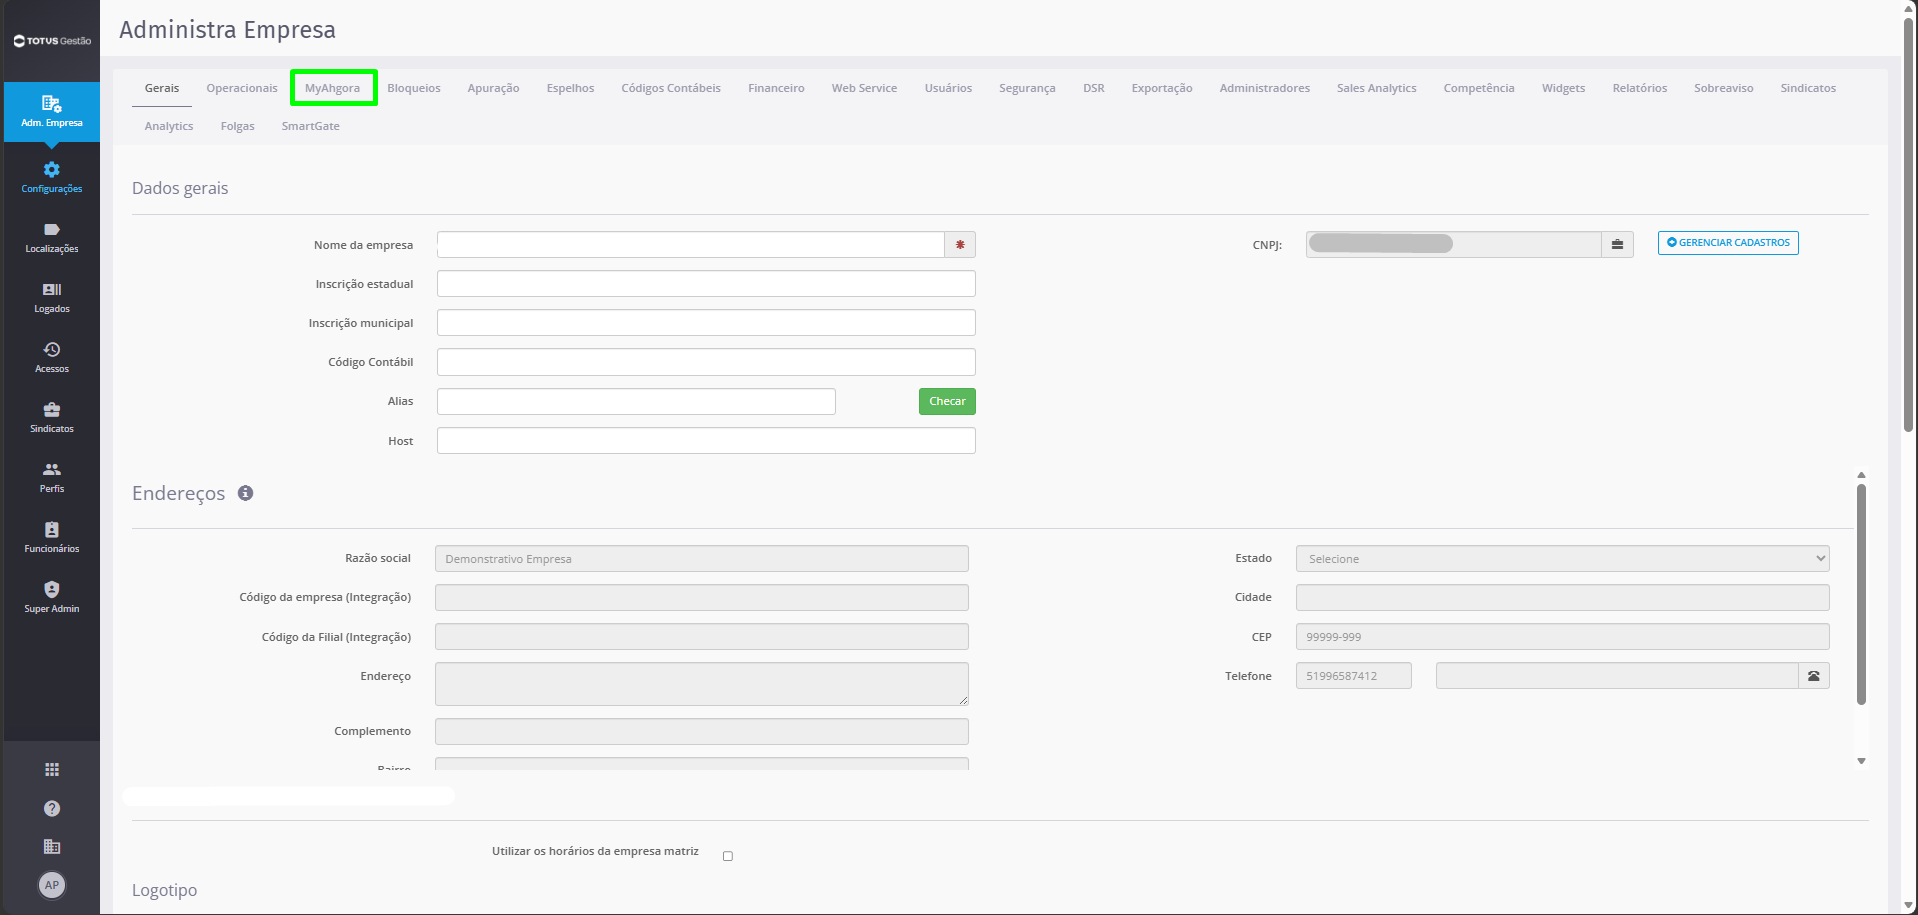This screenshot has width=1918, height=915.
Task: Focus the Inscrição municipal field
Action: (706, 323)
